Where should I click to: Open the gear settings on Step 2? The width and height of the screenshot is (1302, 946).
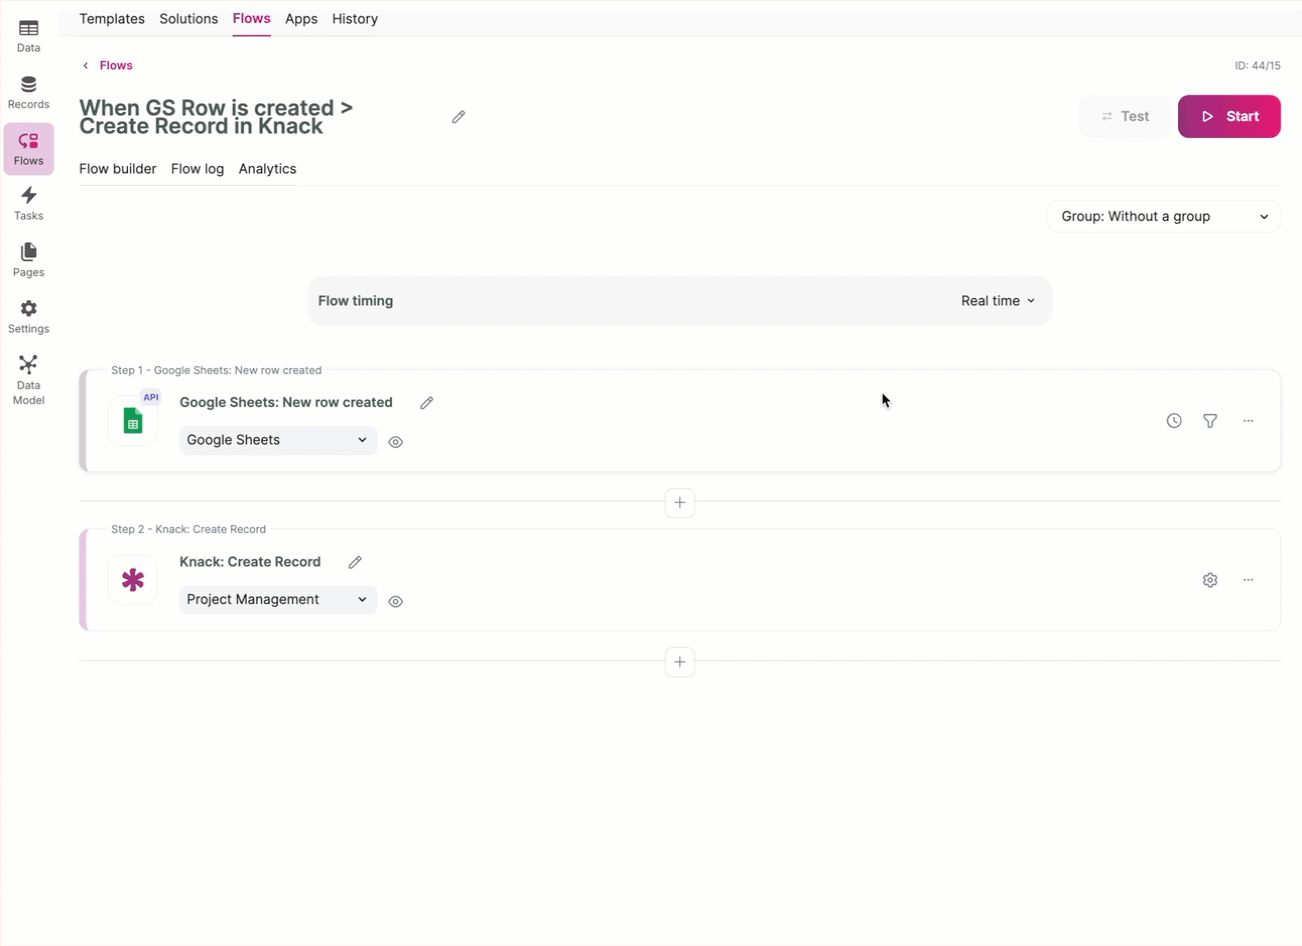(1210, 580)
